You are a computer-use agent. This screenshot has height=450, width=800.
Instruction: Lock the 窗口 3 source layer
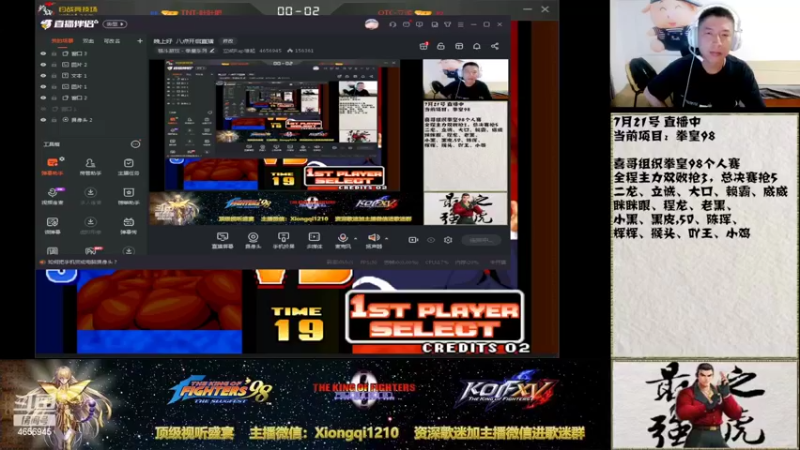pyautogui.click(x=54, y=54)
